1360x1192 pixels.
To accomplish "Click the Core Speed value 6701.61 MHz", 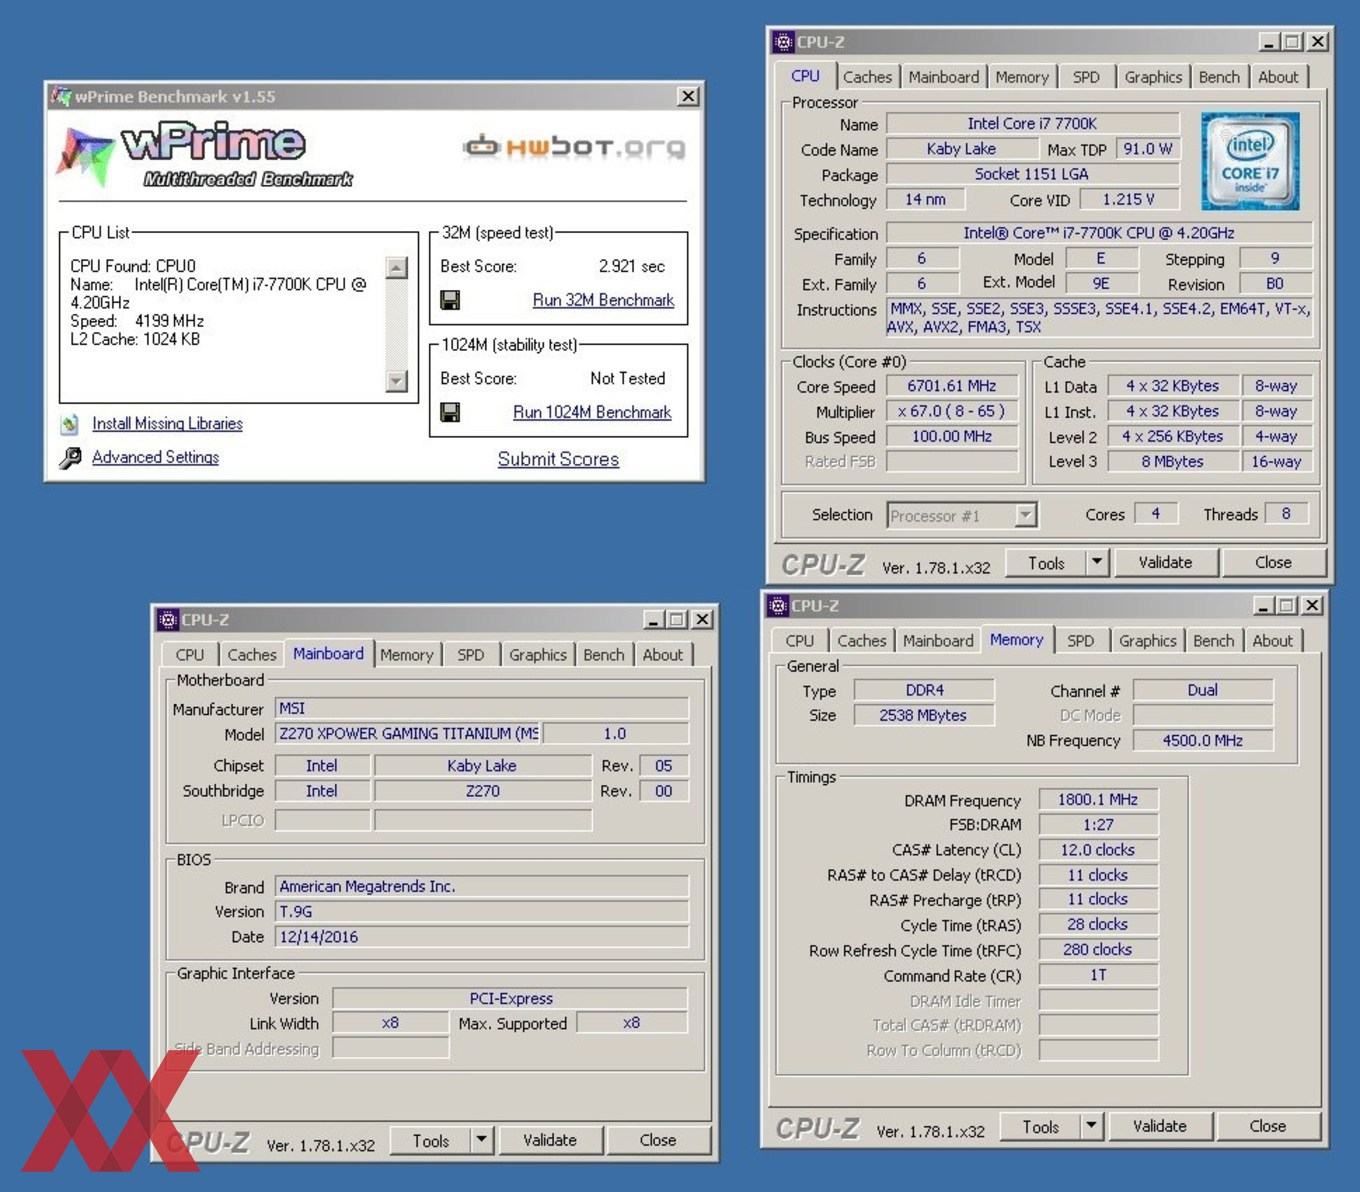I will point(952,386).
